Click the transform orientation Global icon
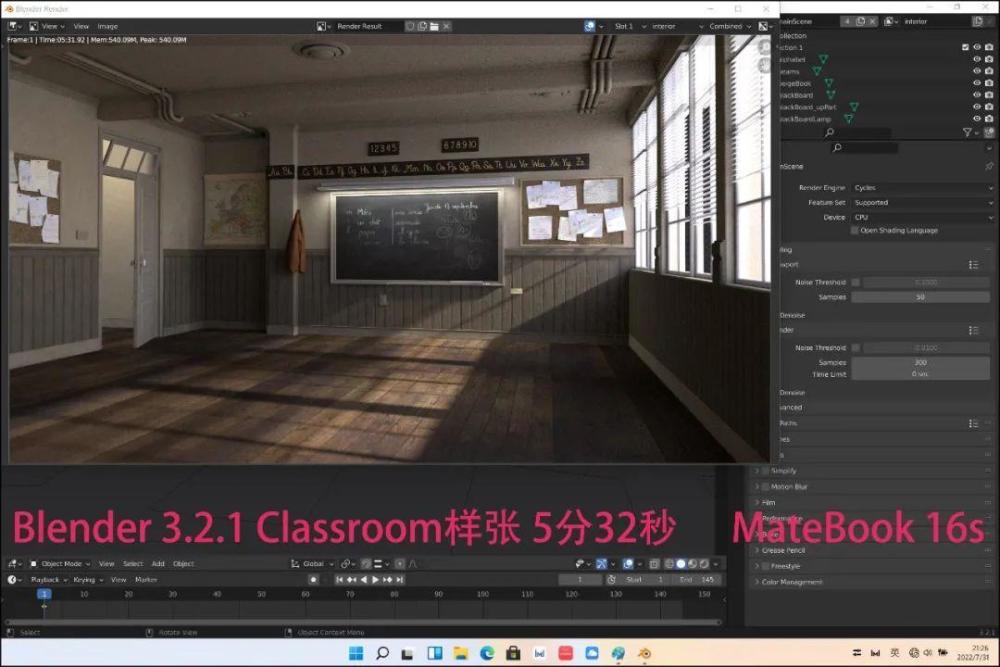The image size is (1000, 667). [x=295, y=564]
